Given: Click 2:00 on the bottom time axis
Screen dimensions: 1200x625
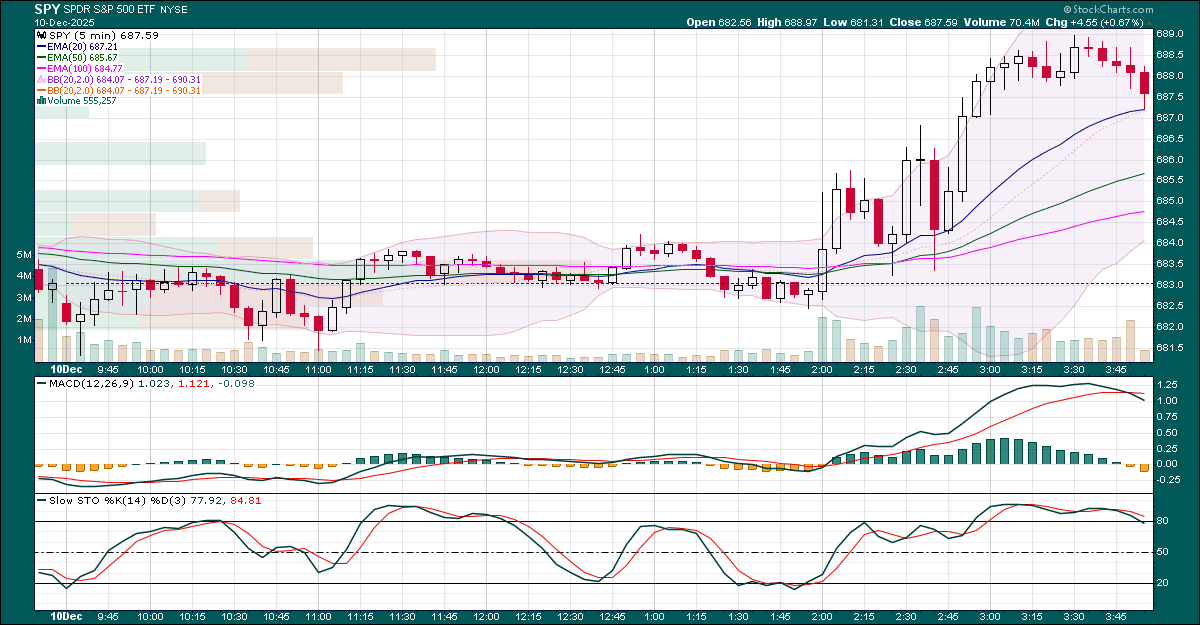Looking at the screenshot, I should [x=822, y=618].
